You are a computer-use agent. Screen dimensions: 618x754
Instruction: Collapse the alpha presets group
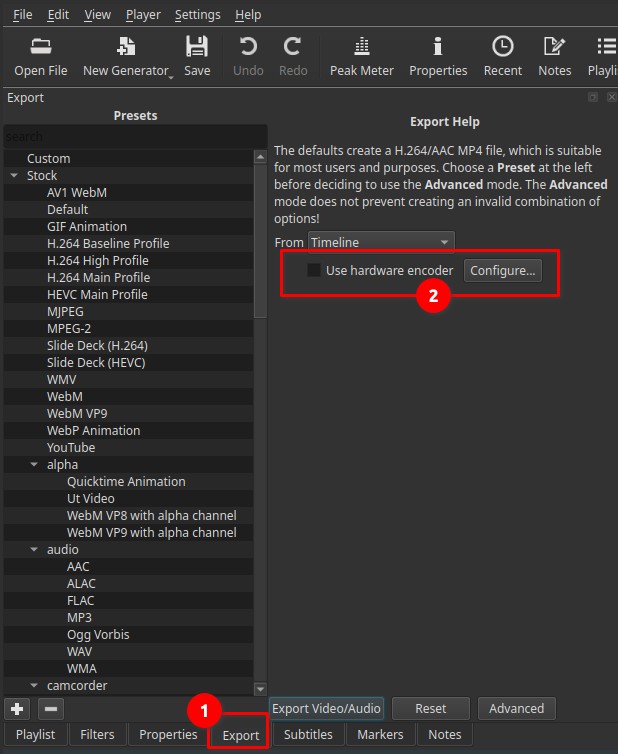click(34, 465)
